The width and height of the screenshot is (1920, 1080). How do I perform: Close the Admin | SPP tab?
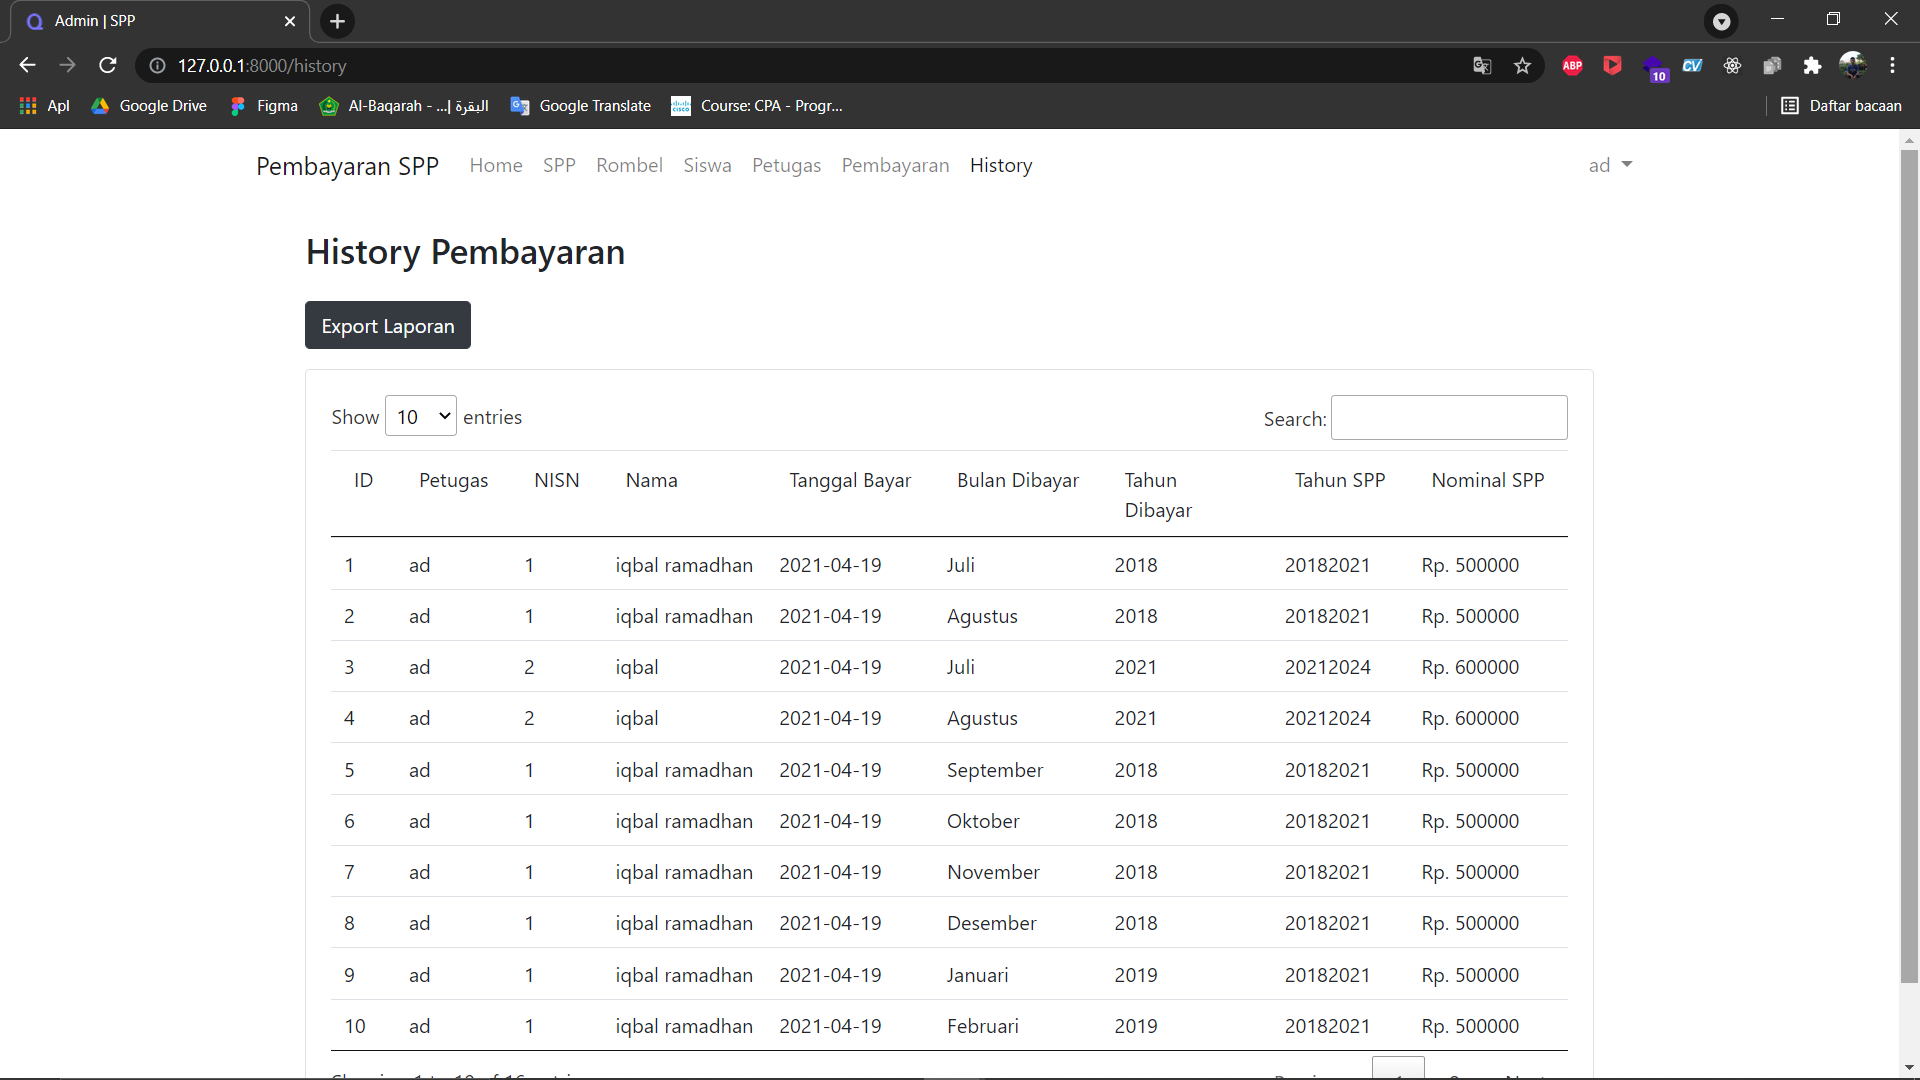[x=290, y=21]
